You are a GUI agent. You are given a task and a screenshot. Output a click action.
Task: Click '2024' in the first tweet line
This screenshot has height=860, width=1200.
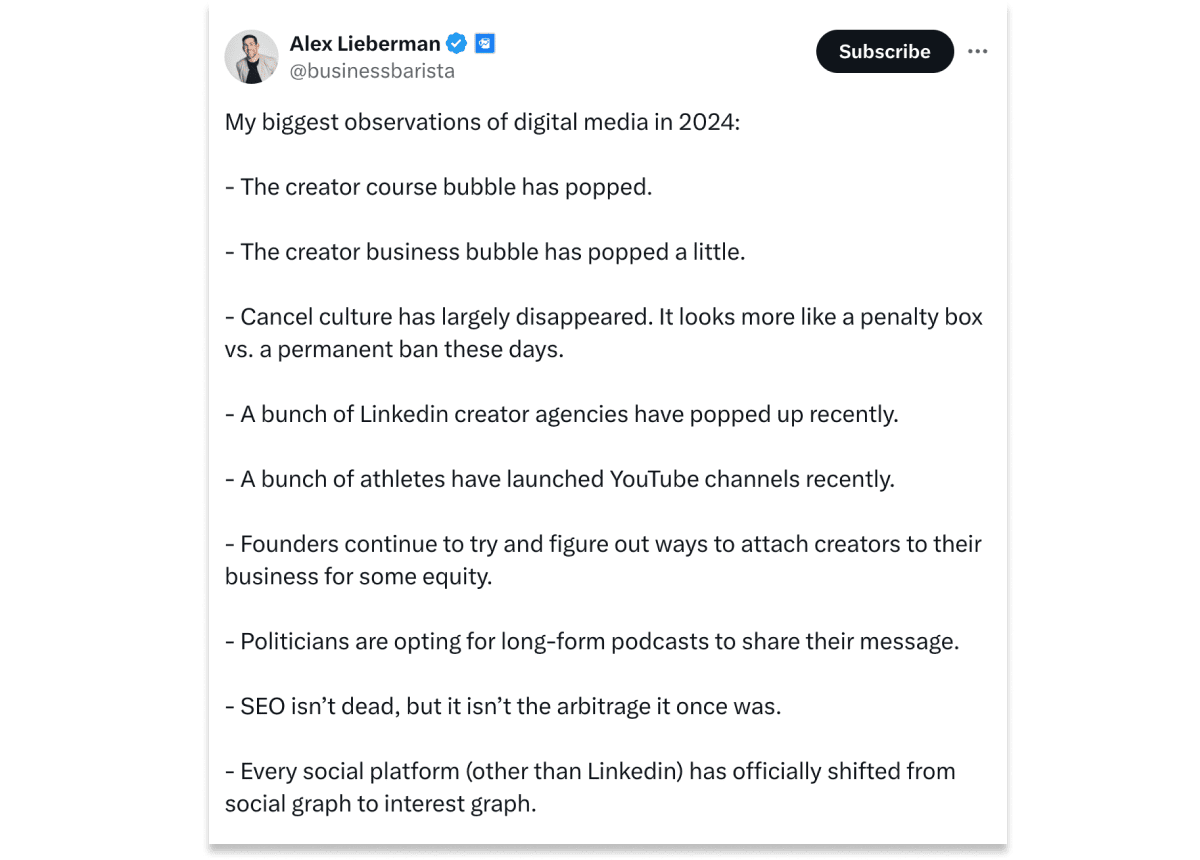(706, 123)
